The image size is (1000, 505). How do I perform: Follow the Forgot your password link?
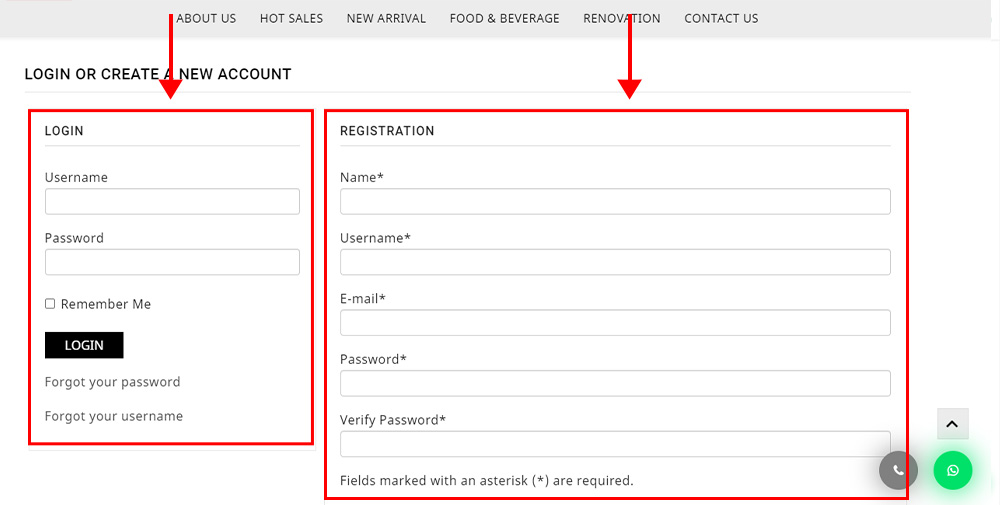[x=112, y=382]
